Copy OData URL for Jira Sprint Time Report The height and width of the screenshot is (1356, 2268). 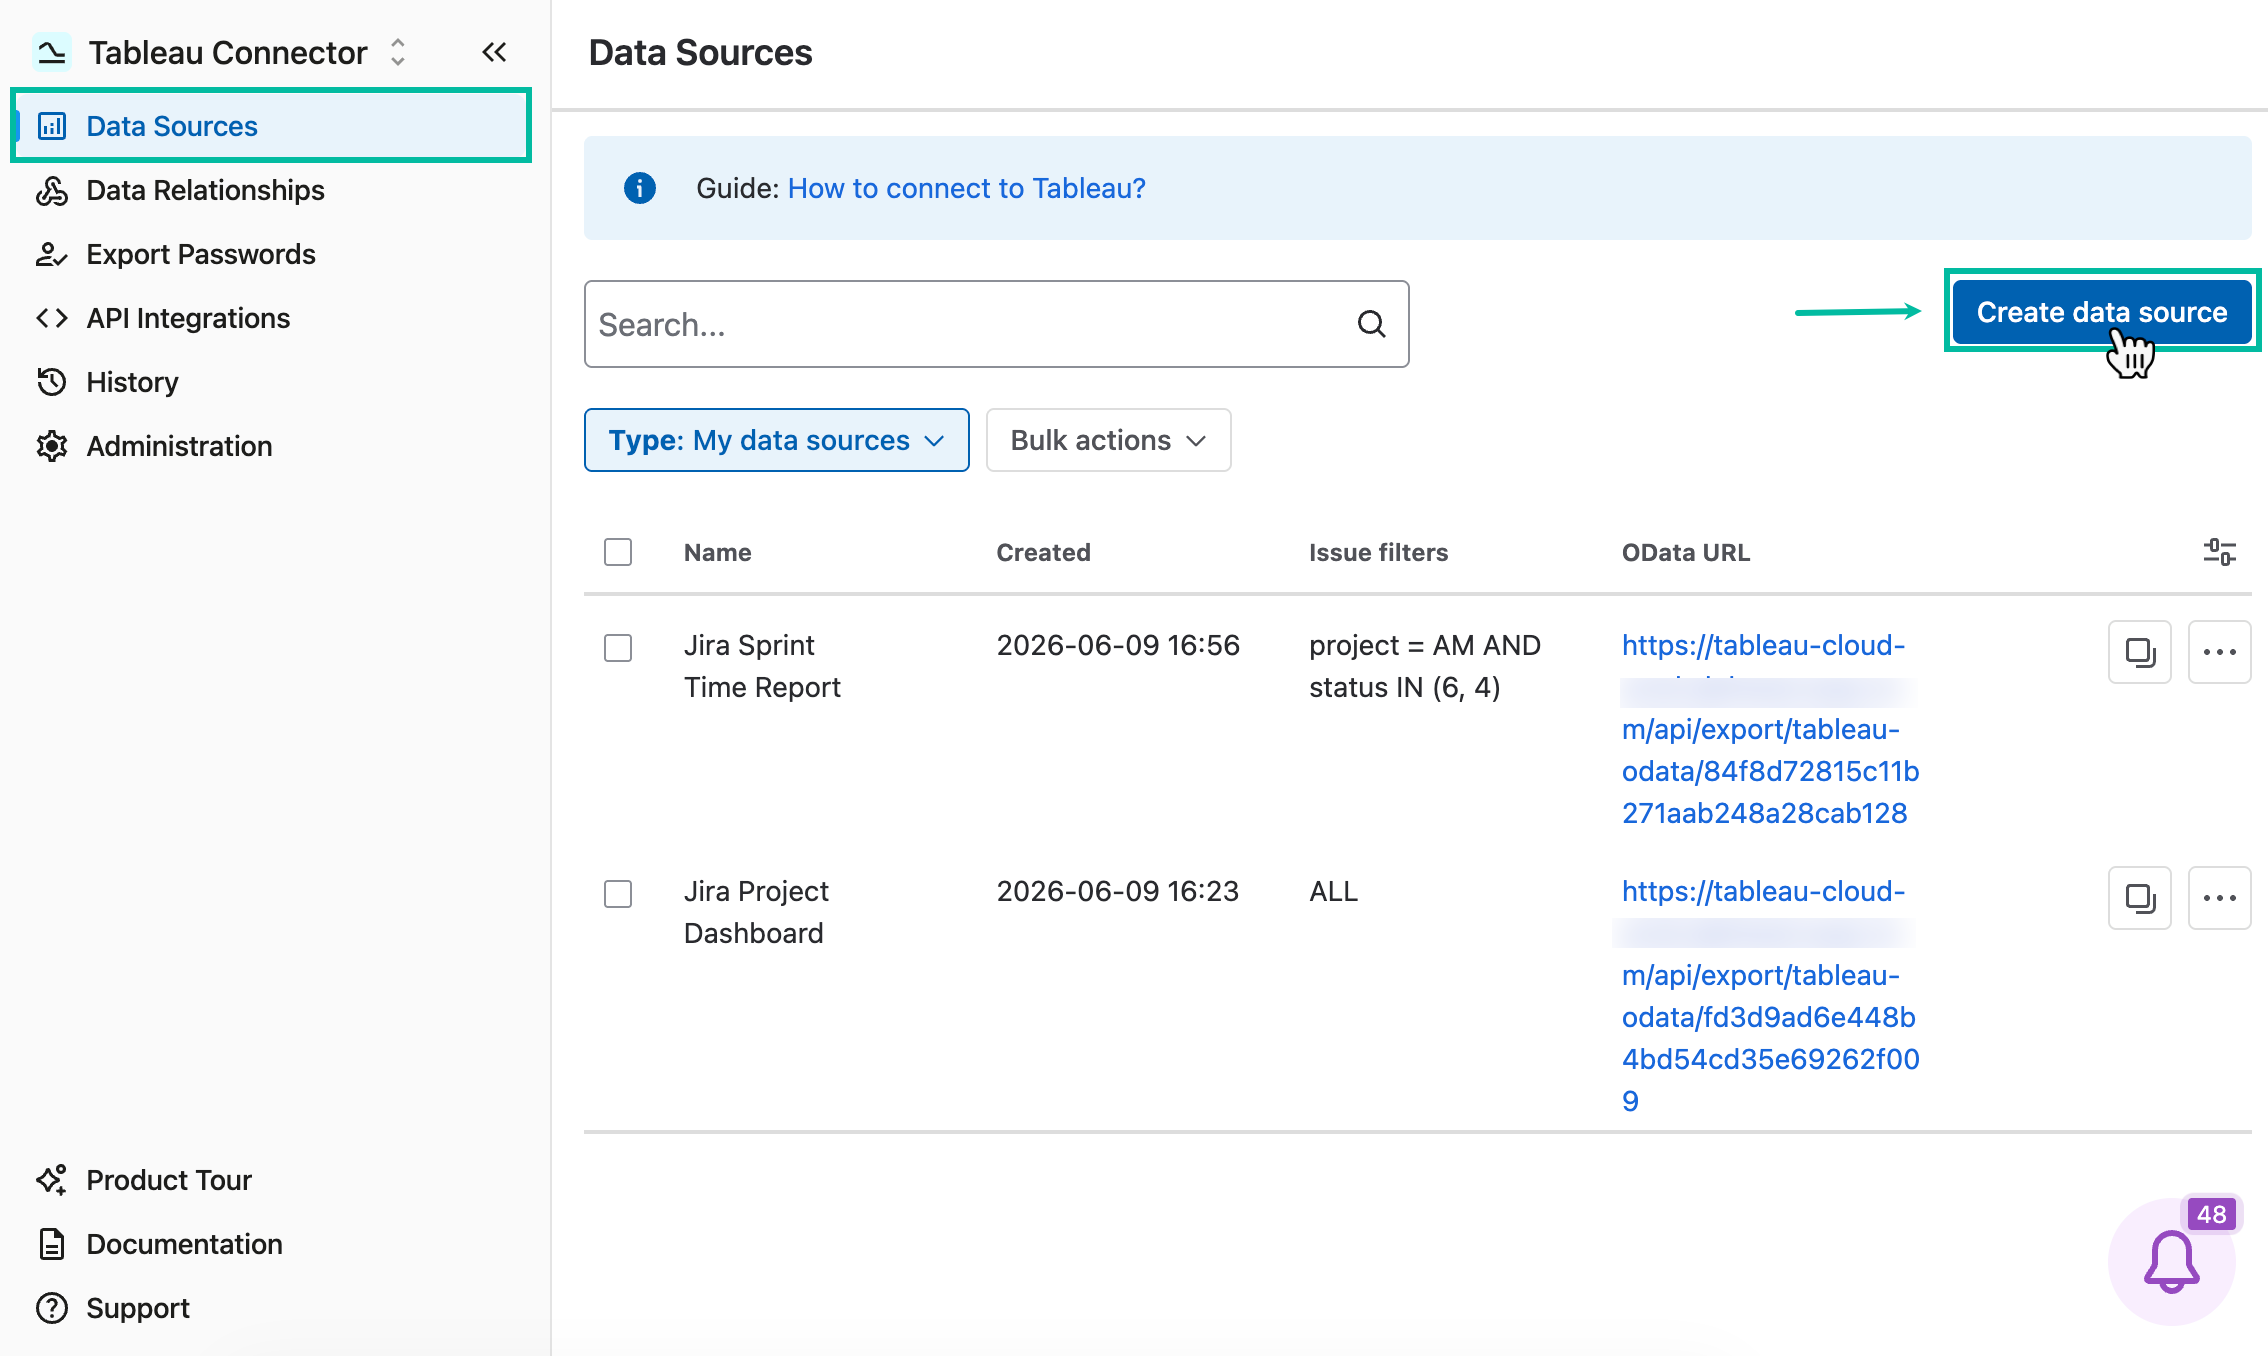pos(2140,652)
